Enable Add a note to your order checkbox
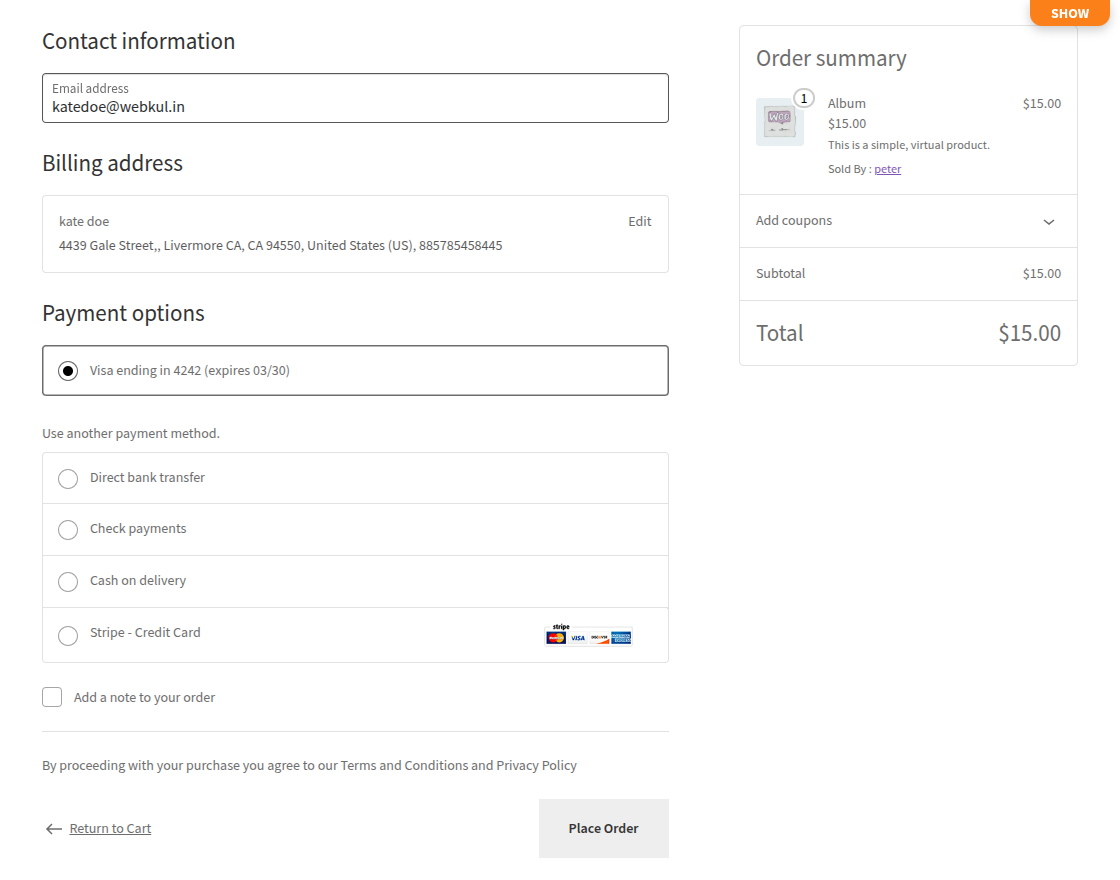 point(52,697)
